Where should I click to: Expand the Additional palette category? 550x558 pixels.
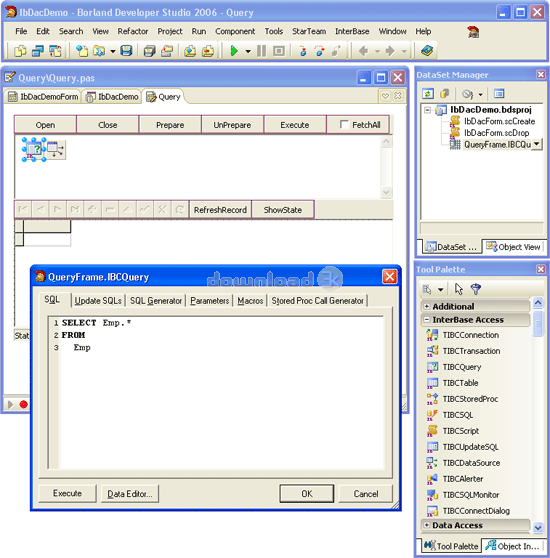[x=427, y=306]
